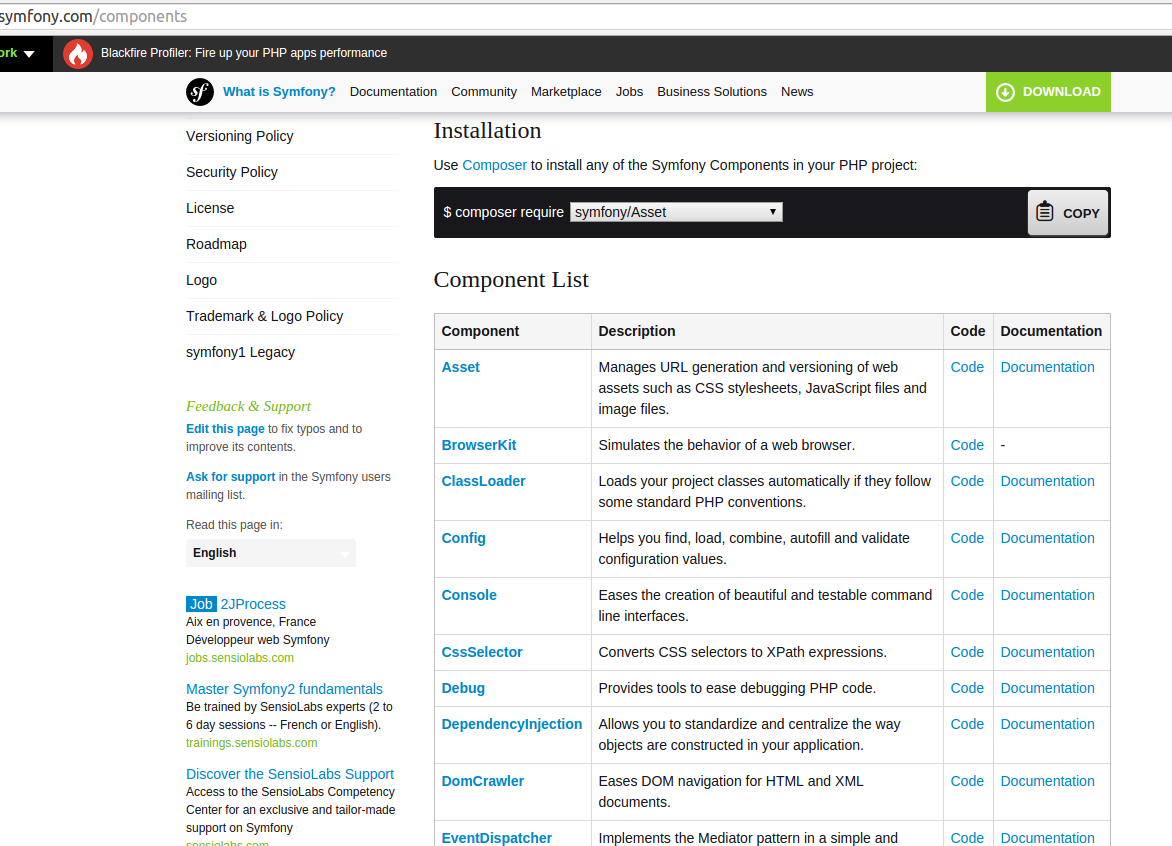Open What is Symfony? menu

coord(279,92)
